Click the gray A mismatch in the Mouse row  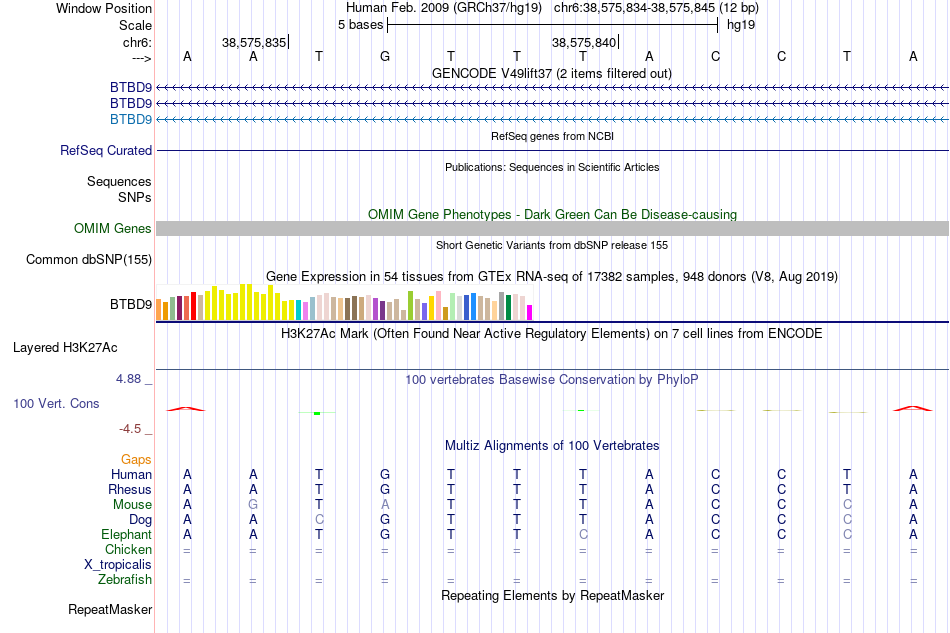[x=385, y=505]
